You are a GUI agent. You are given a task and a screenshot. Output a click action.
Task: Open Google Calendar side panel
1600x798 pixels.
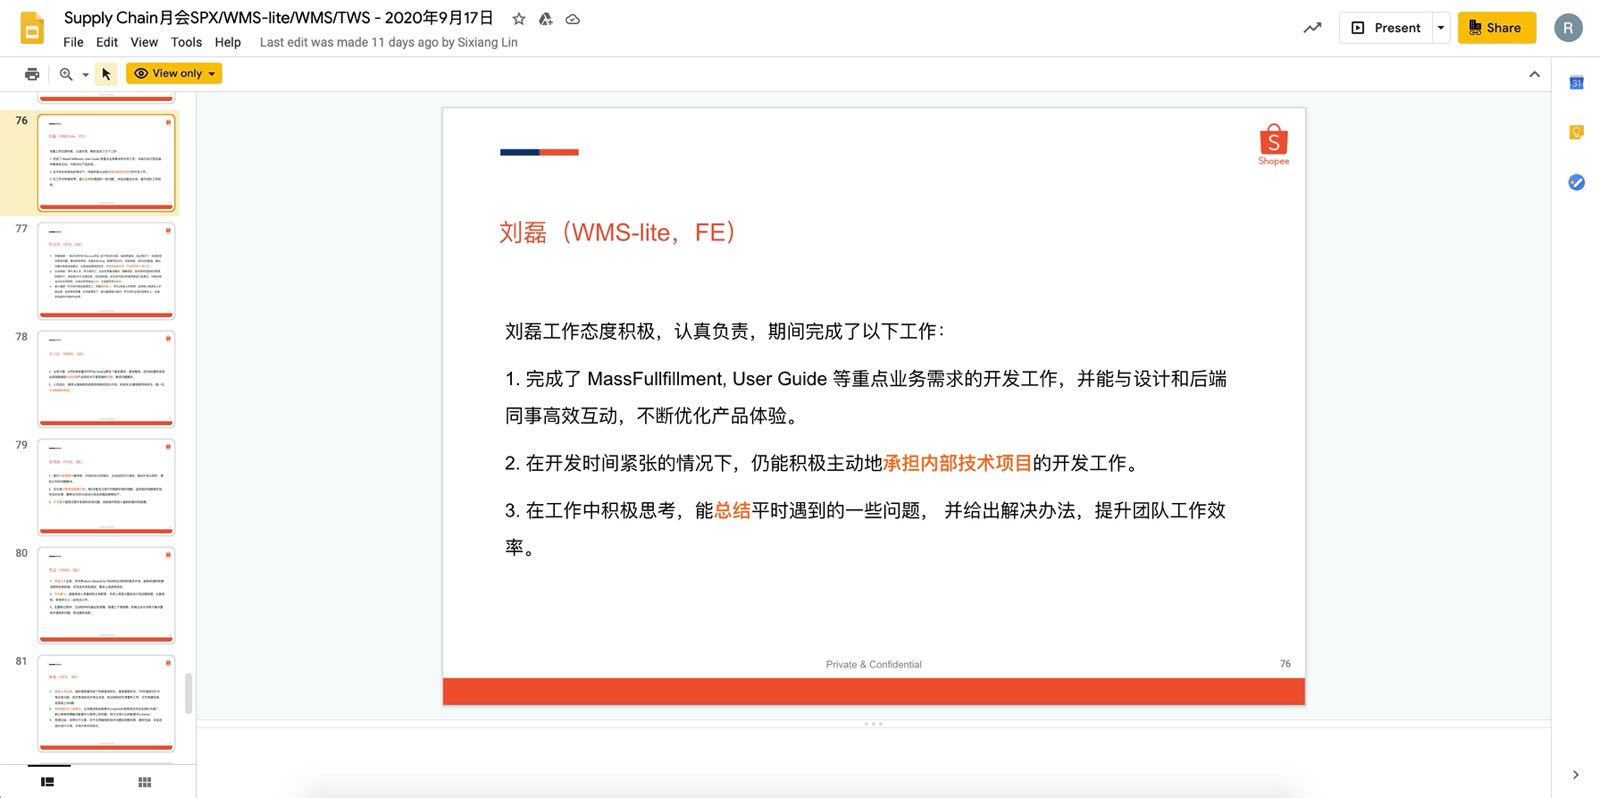click(x=1576, y=83)
